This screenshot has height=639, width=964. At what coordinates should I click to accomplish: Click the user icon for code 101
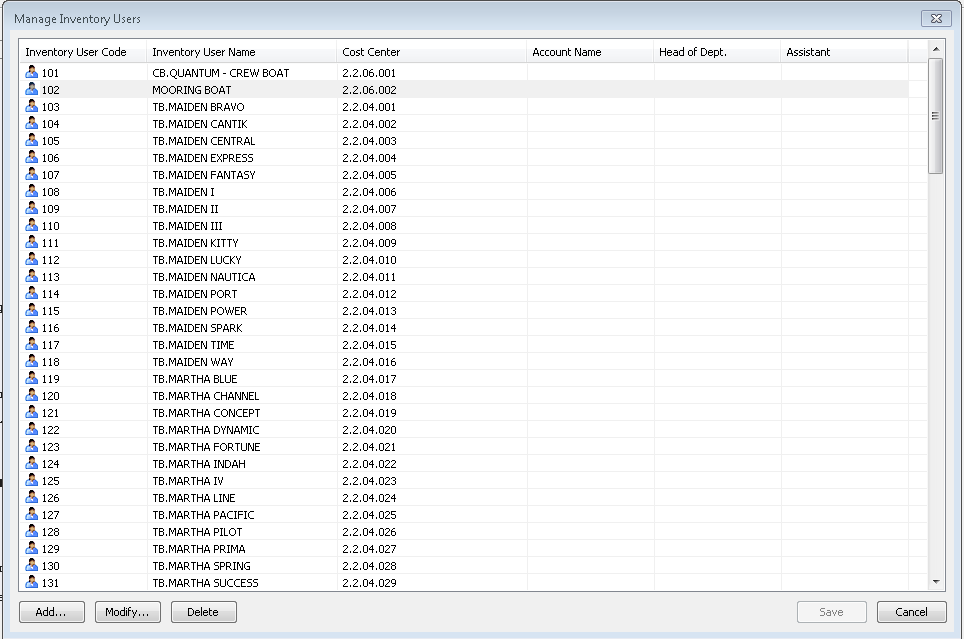pyautogui.click(x=32, y=73)
